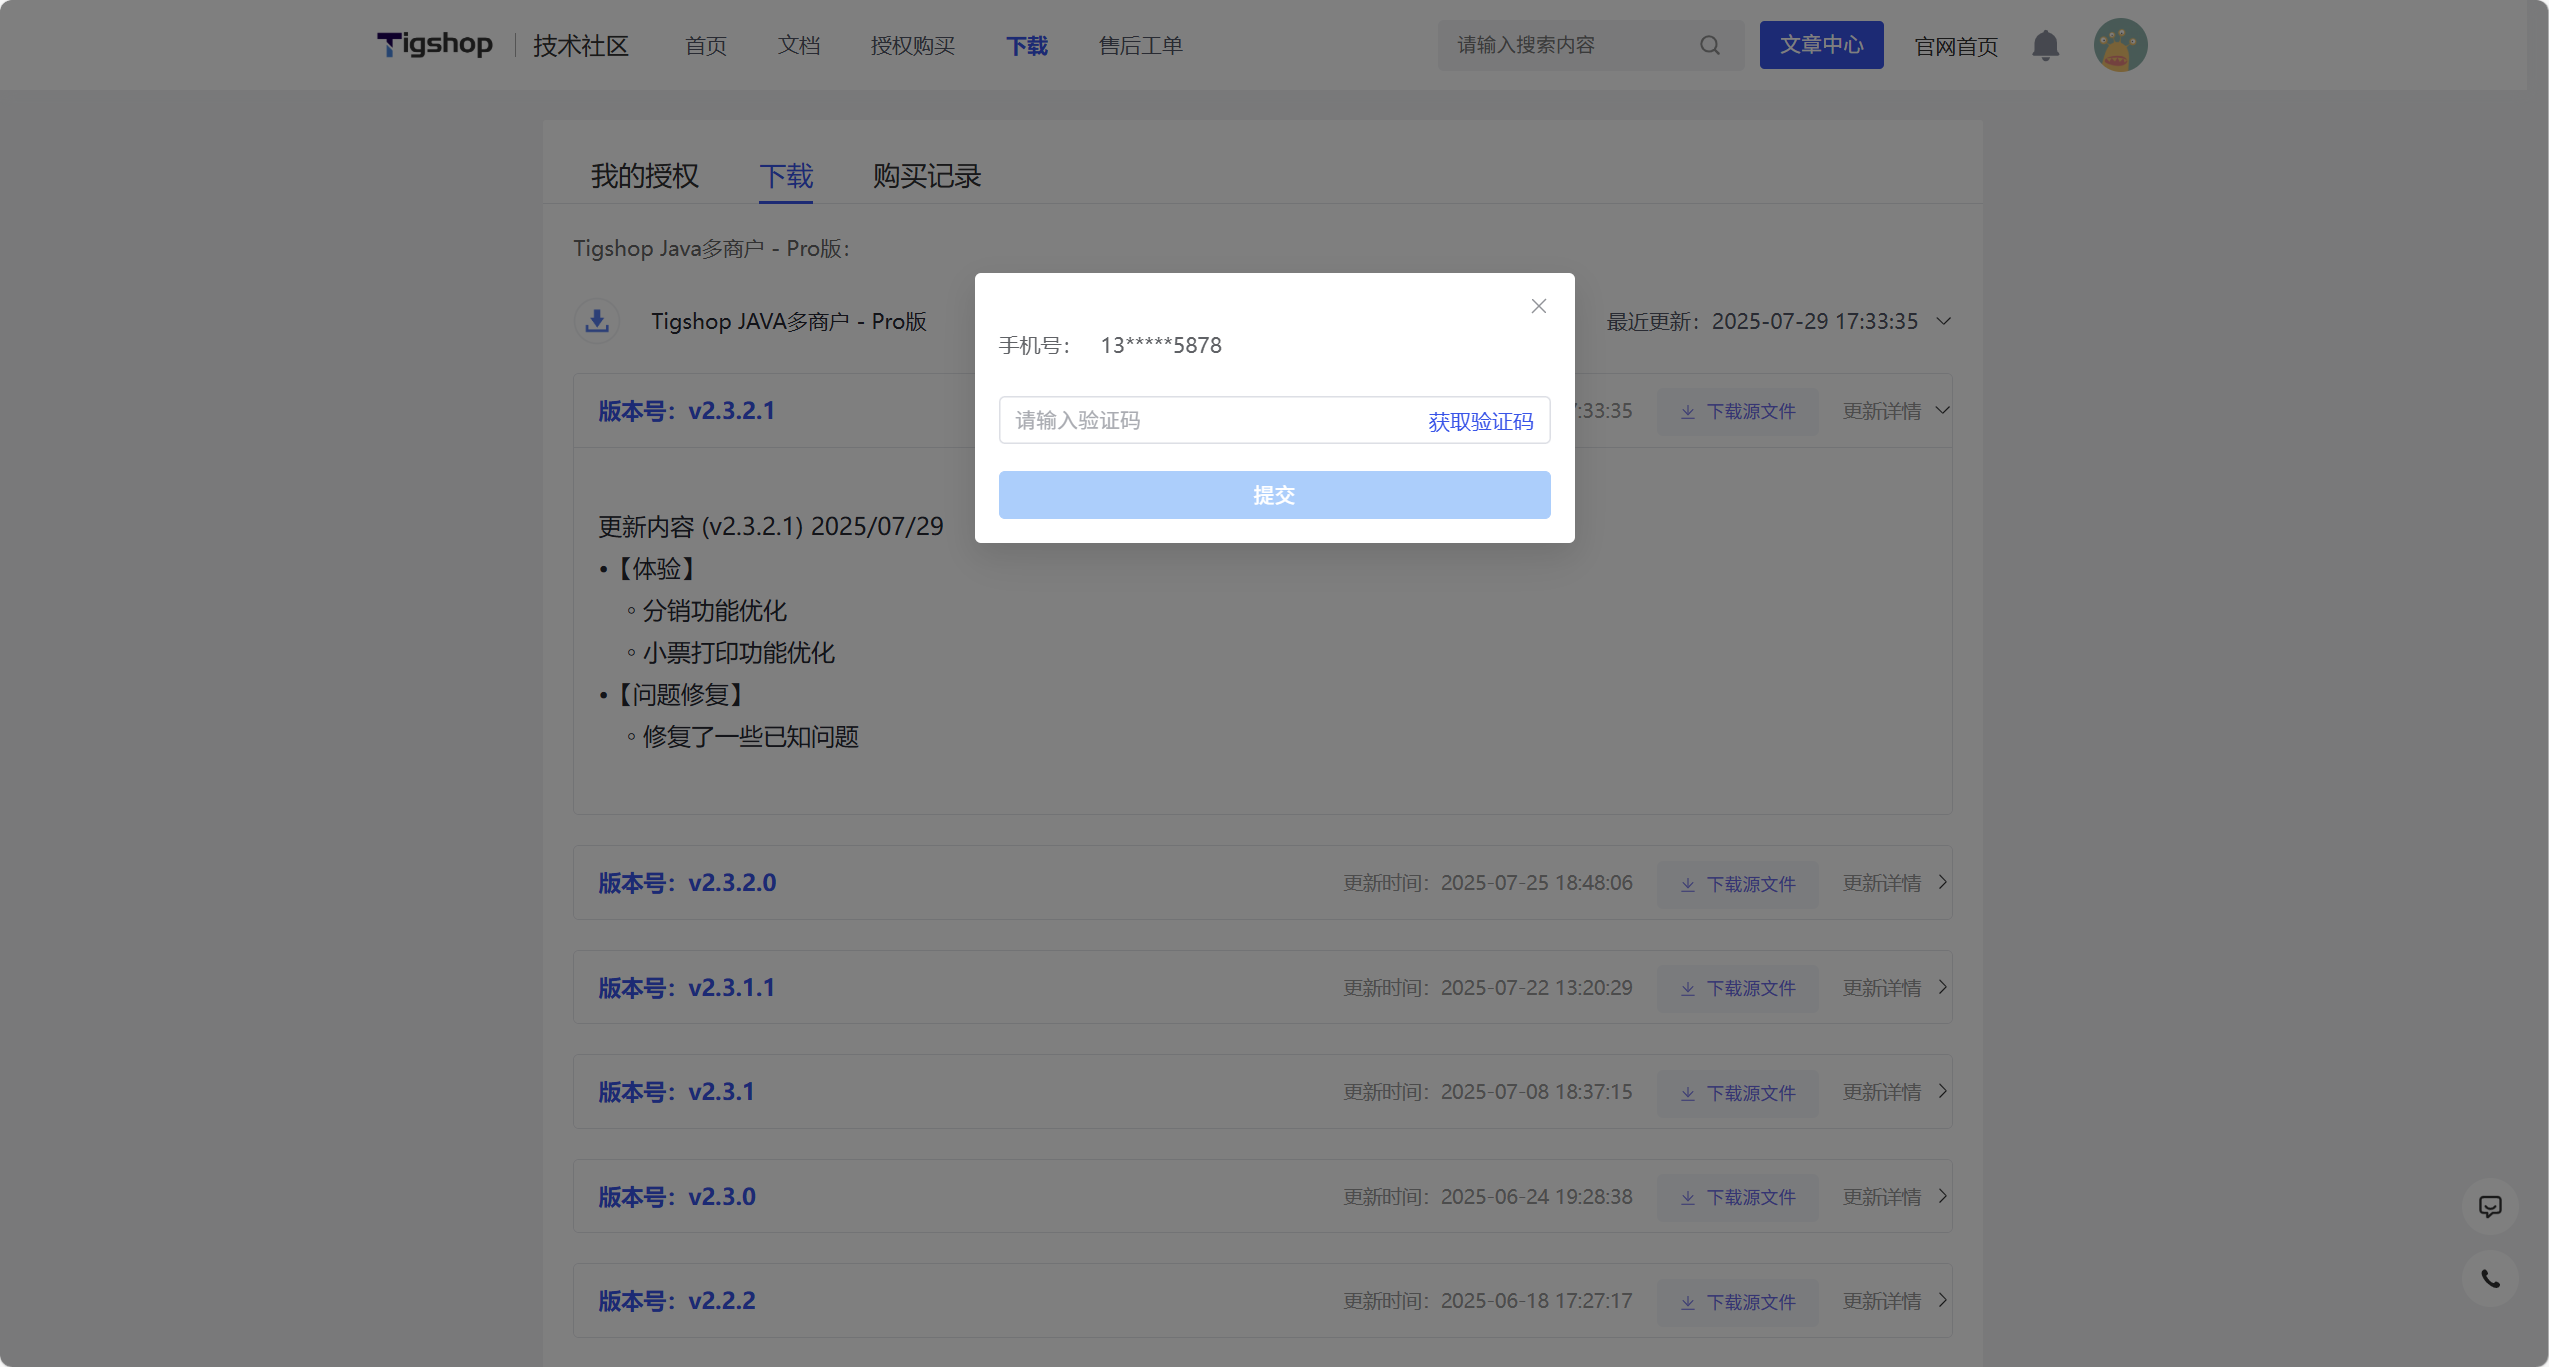Go to 官网首页 link

click(x=1956, y=46)
